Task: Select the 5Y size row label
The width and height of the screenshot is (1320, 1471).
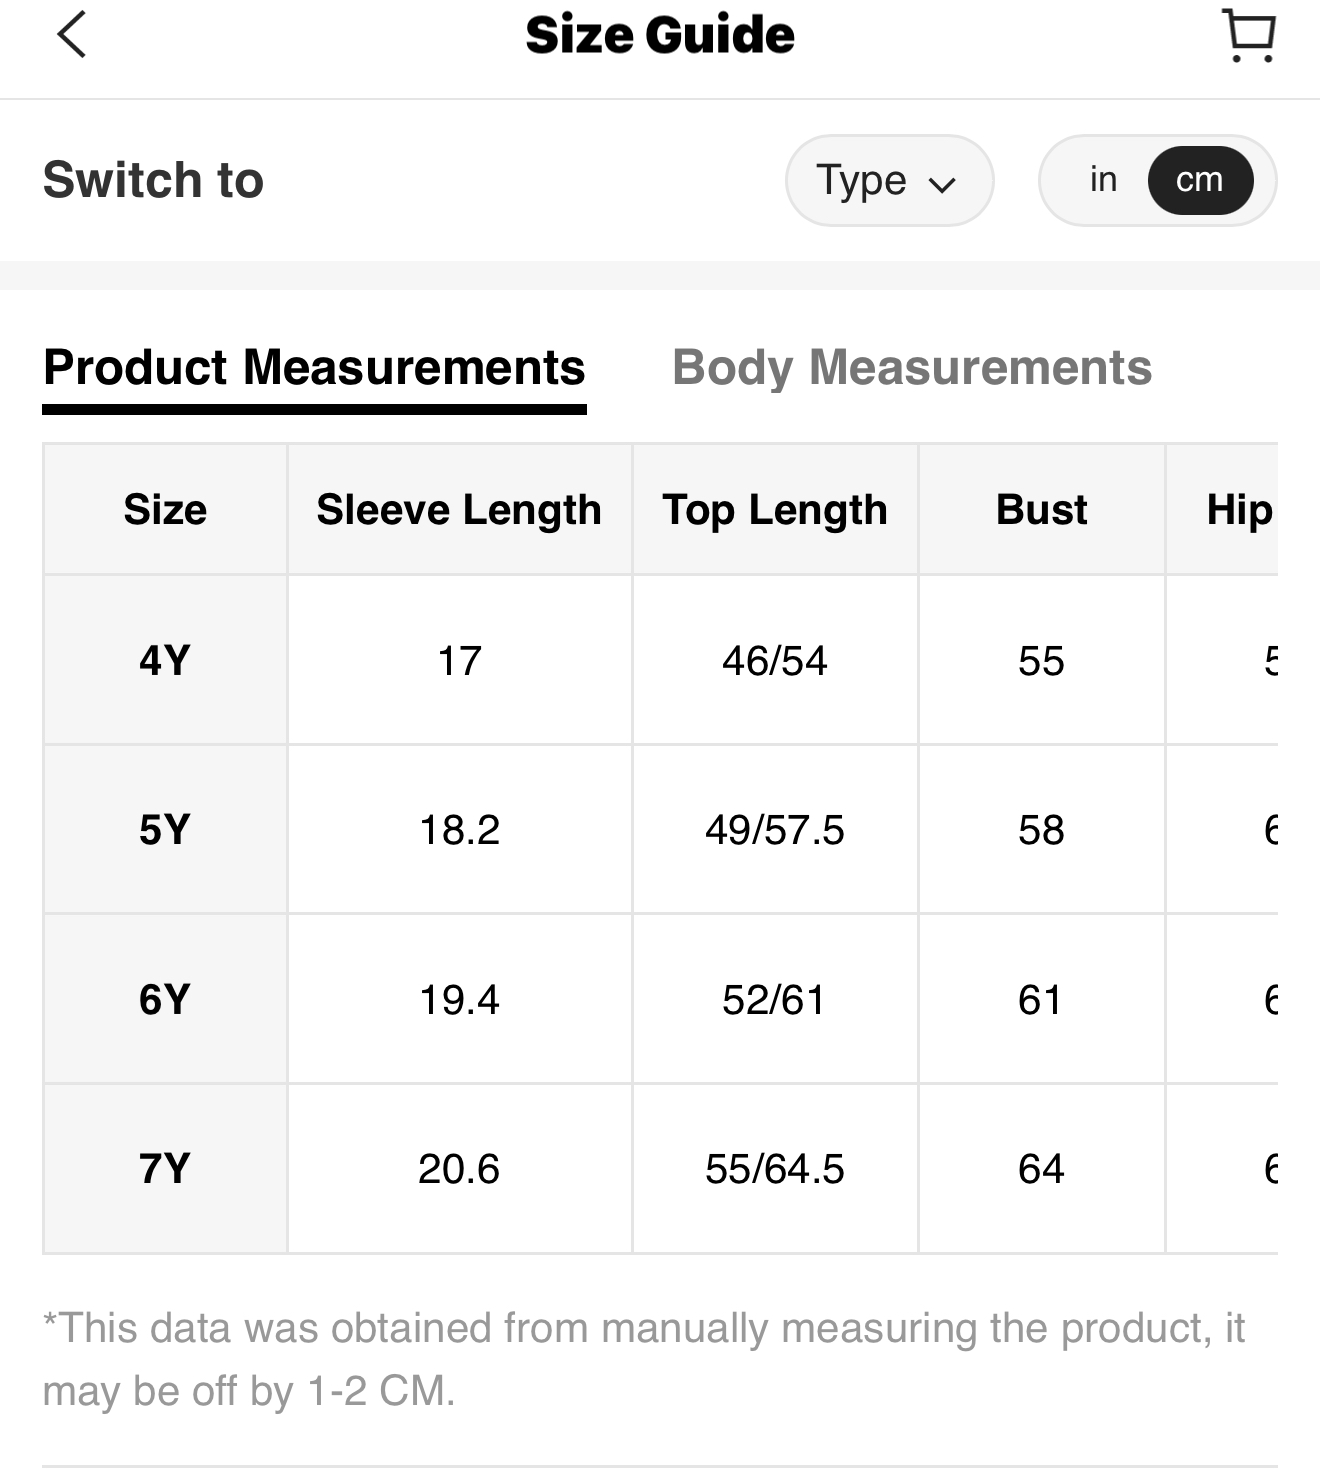Action: tap(165, 830)
